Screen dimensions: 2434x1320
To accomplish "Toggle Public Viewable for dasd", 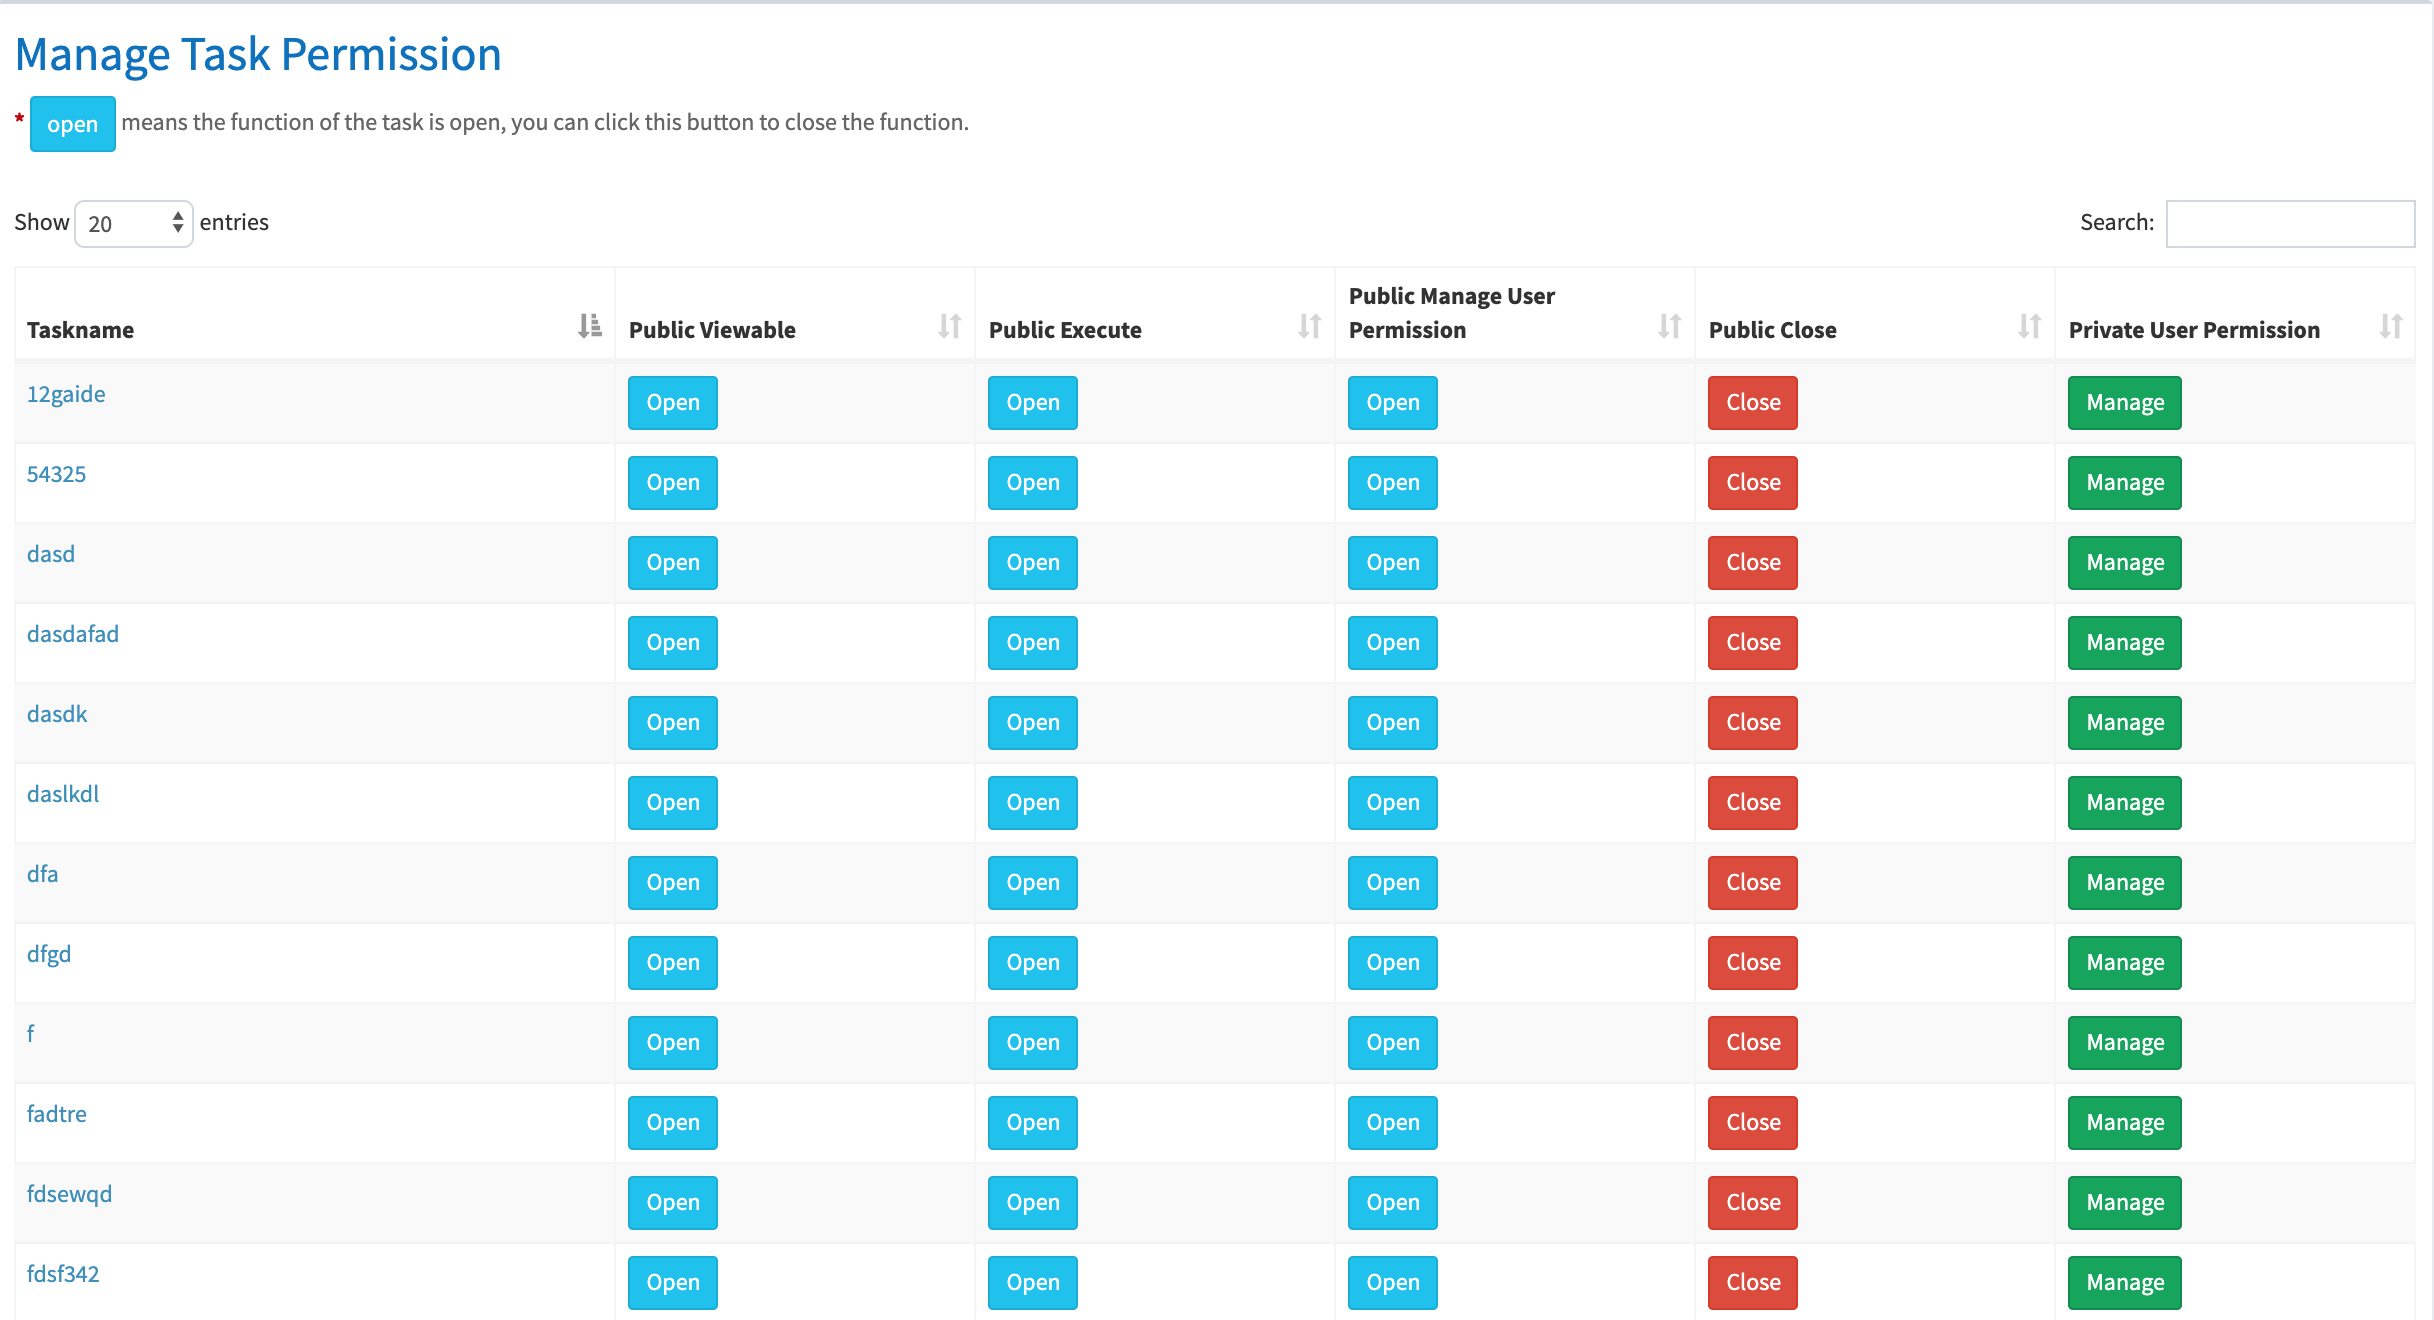I will pos(673,563).
